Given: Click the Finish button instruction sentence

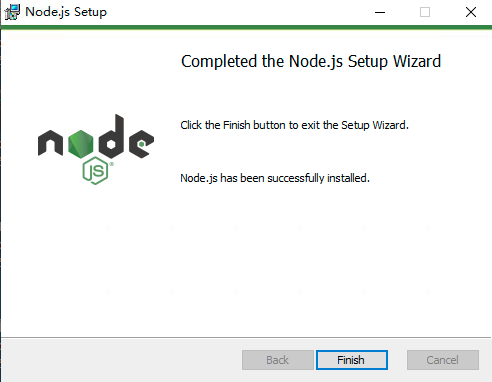Looking at the screenshot, I should (294, 125).
